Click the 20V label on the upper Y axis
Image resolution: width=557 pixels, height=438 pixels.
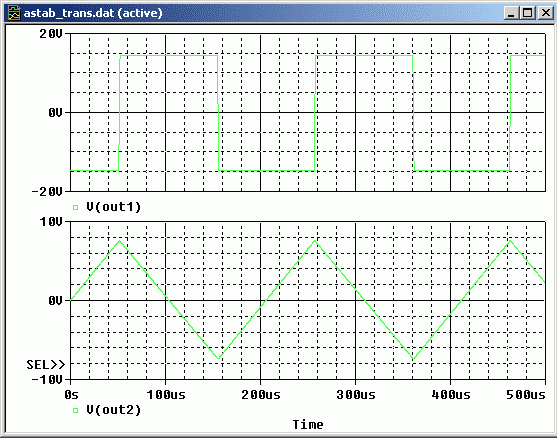[x=51, y=34]
